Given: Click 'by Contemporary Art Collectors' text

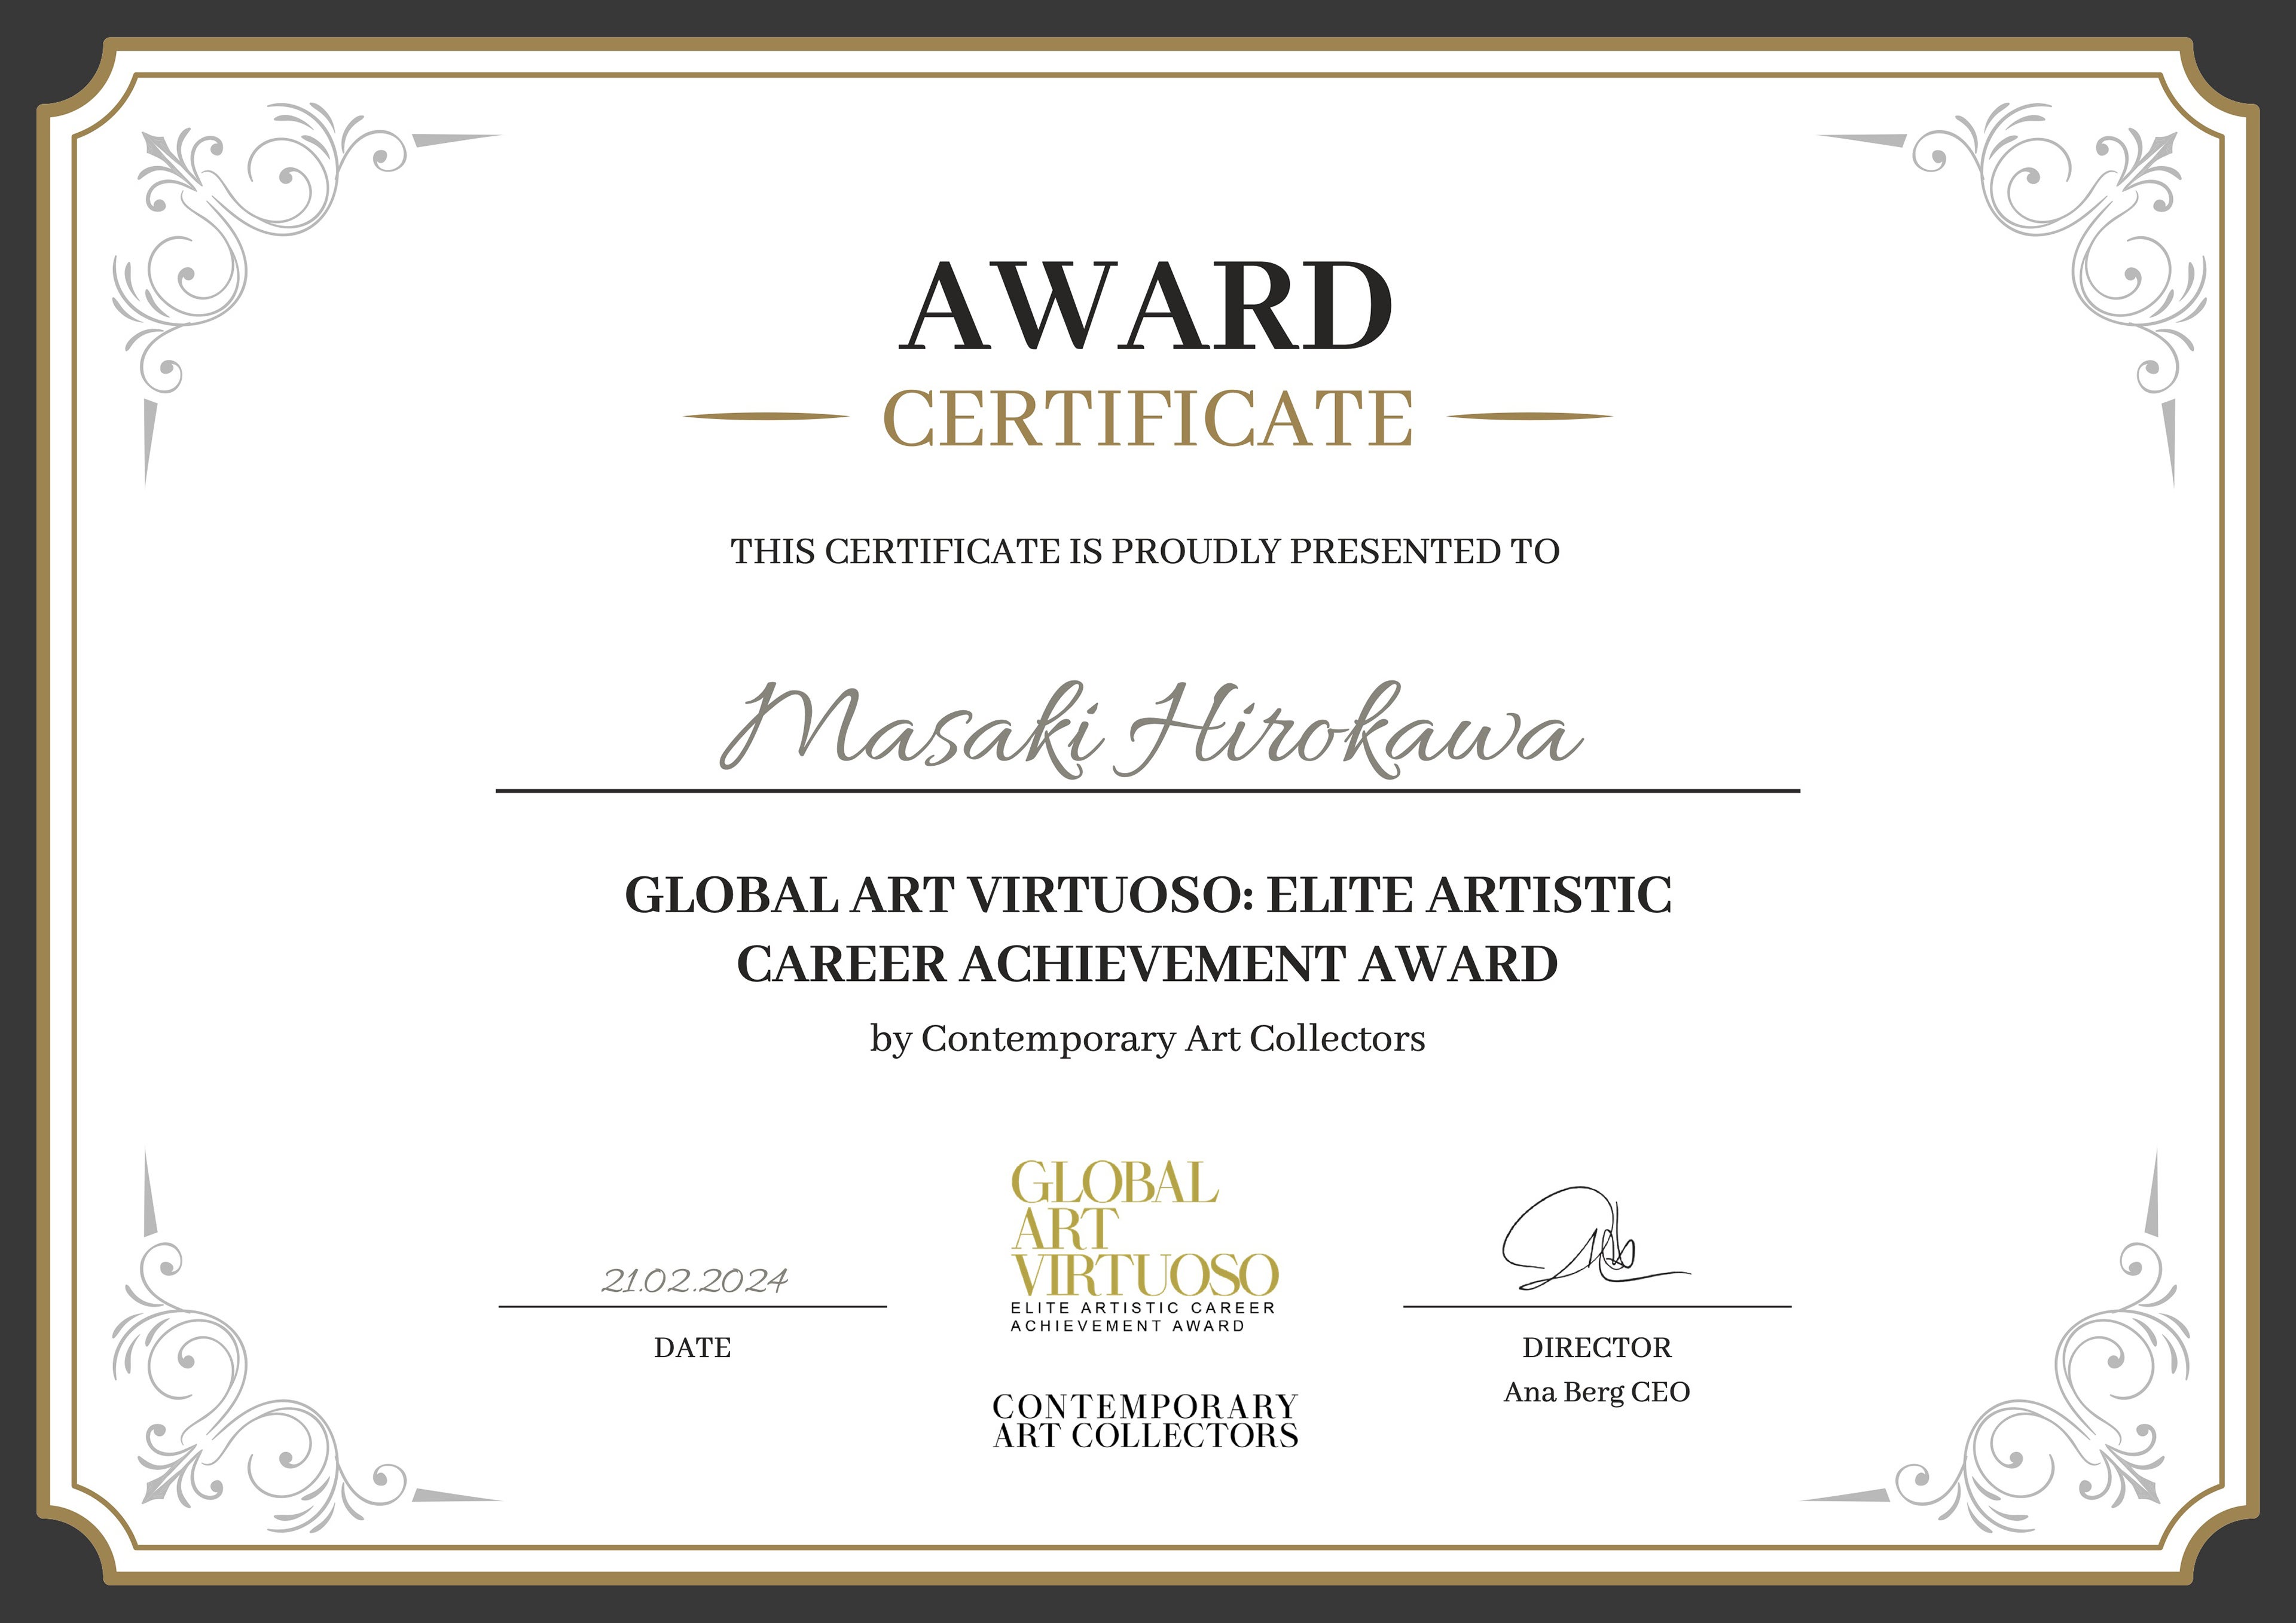Looking at the screenshot, I should 1147,1038.
